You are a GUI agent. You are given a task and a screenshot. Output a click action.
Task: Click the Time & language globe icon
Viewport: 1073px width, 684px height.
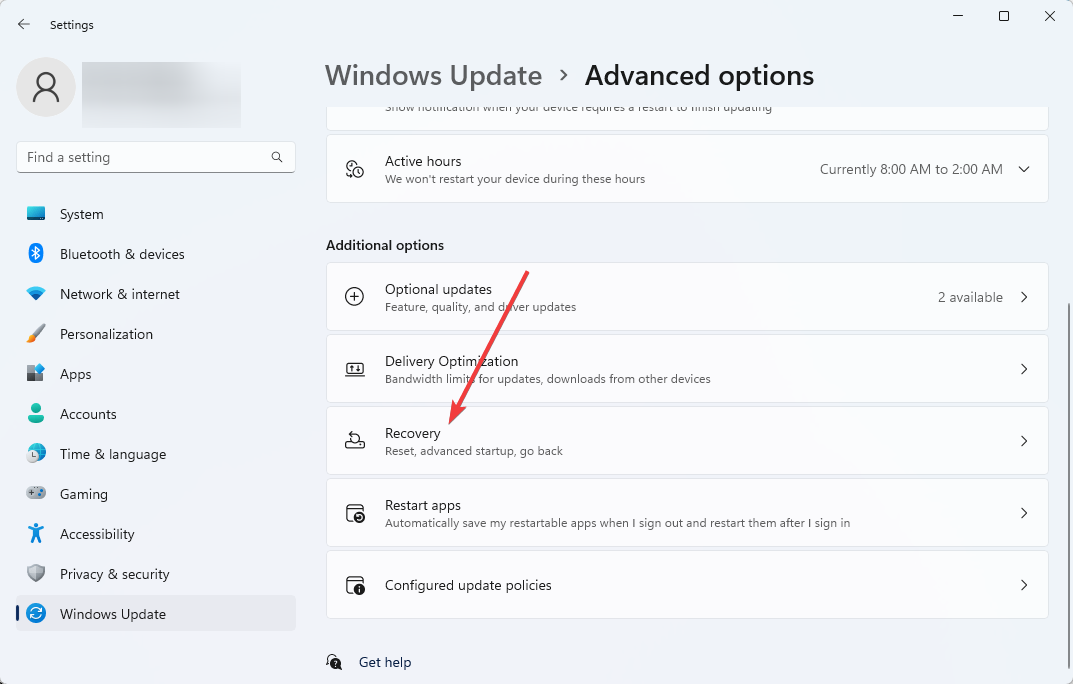(36, 453)
